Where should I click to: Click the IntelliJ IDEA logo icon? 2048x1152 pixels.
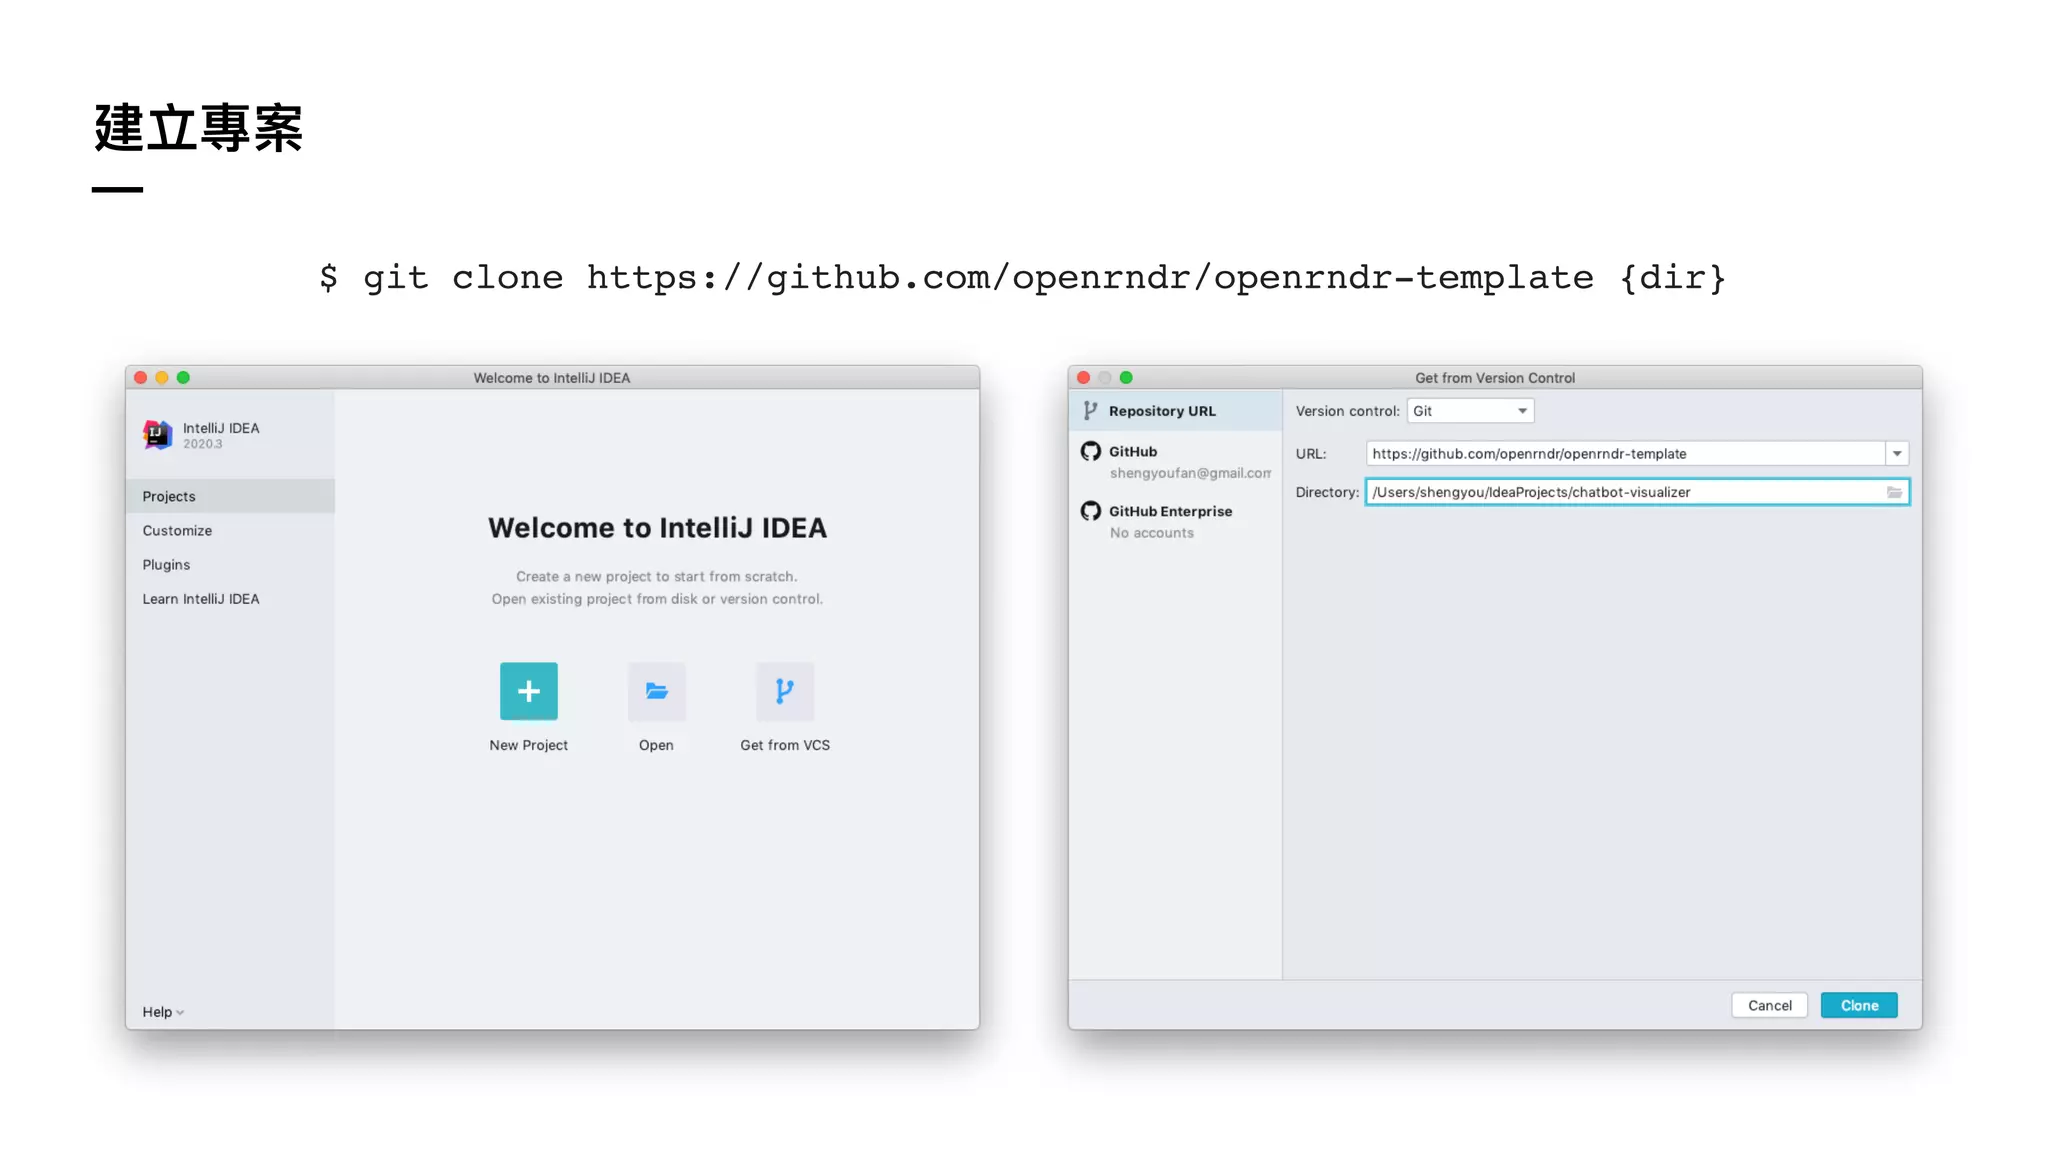coord(158,435)
